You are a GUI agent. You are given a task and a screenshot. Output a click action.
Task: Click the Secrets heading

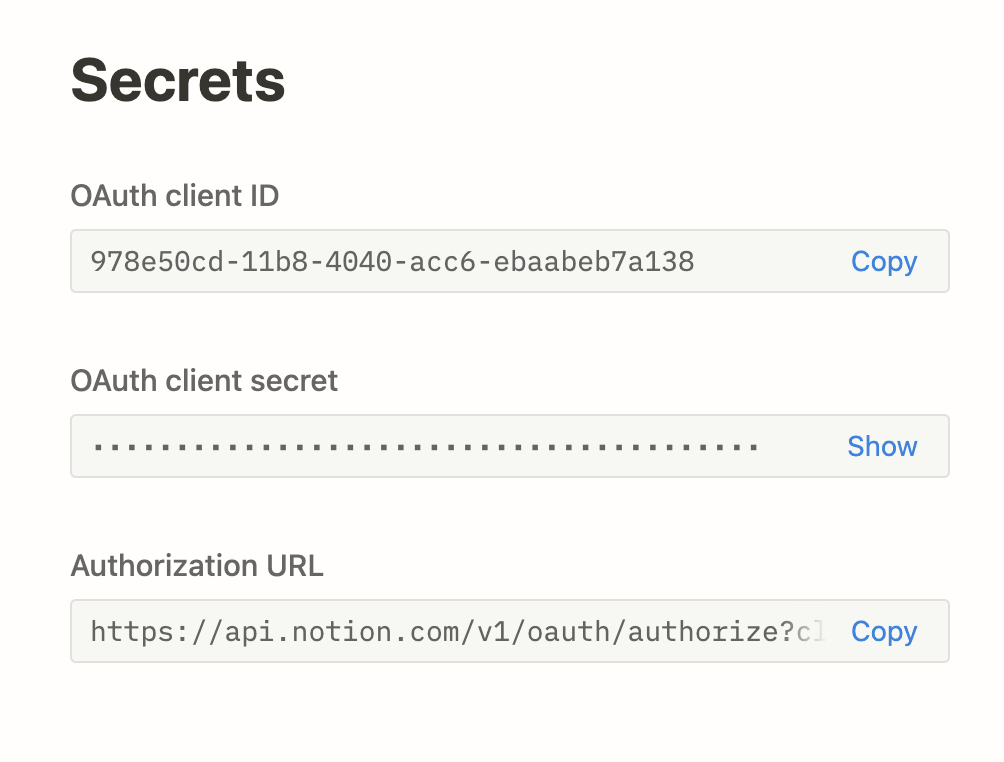click(178, 80)
